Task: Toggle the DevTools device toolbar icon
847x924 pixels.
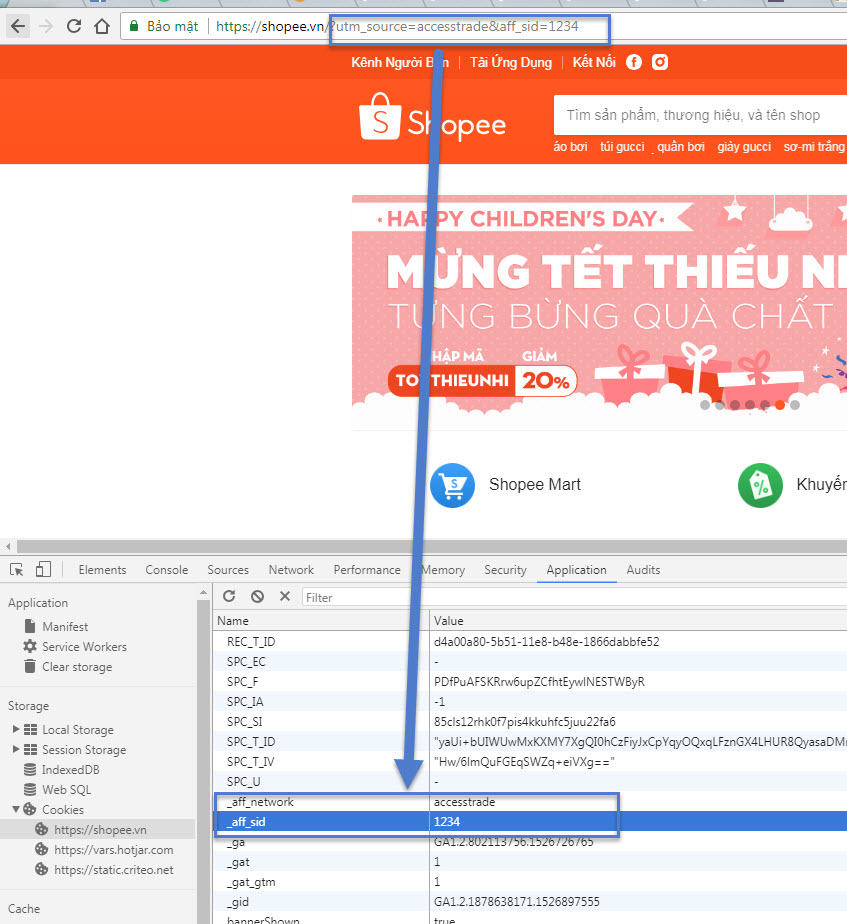Action: (x=43, y=569)
